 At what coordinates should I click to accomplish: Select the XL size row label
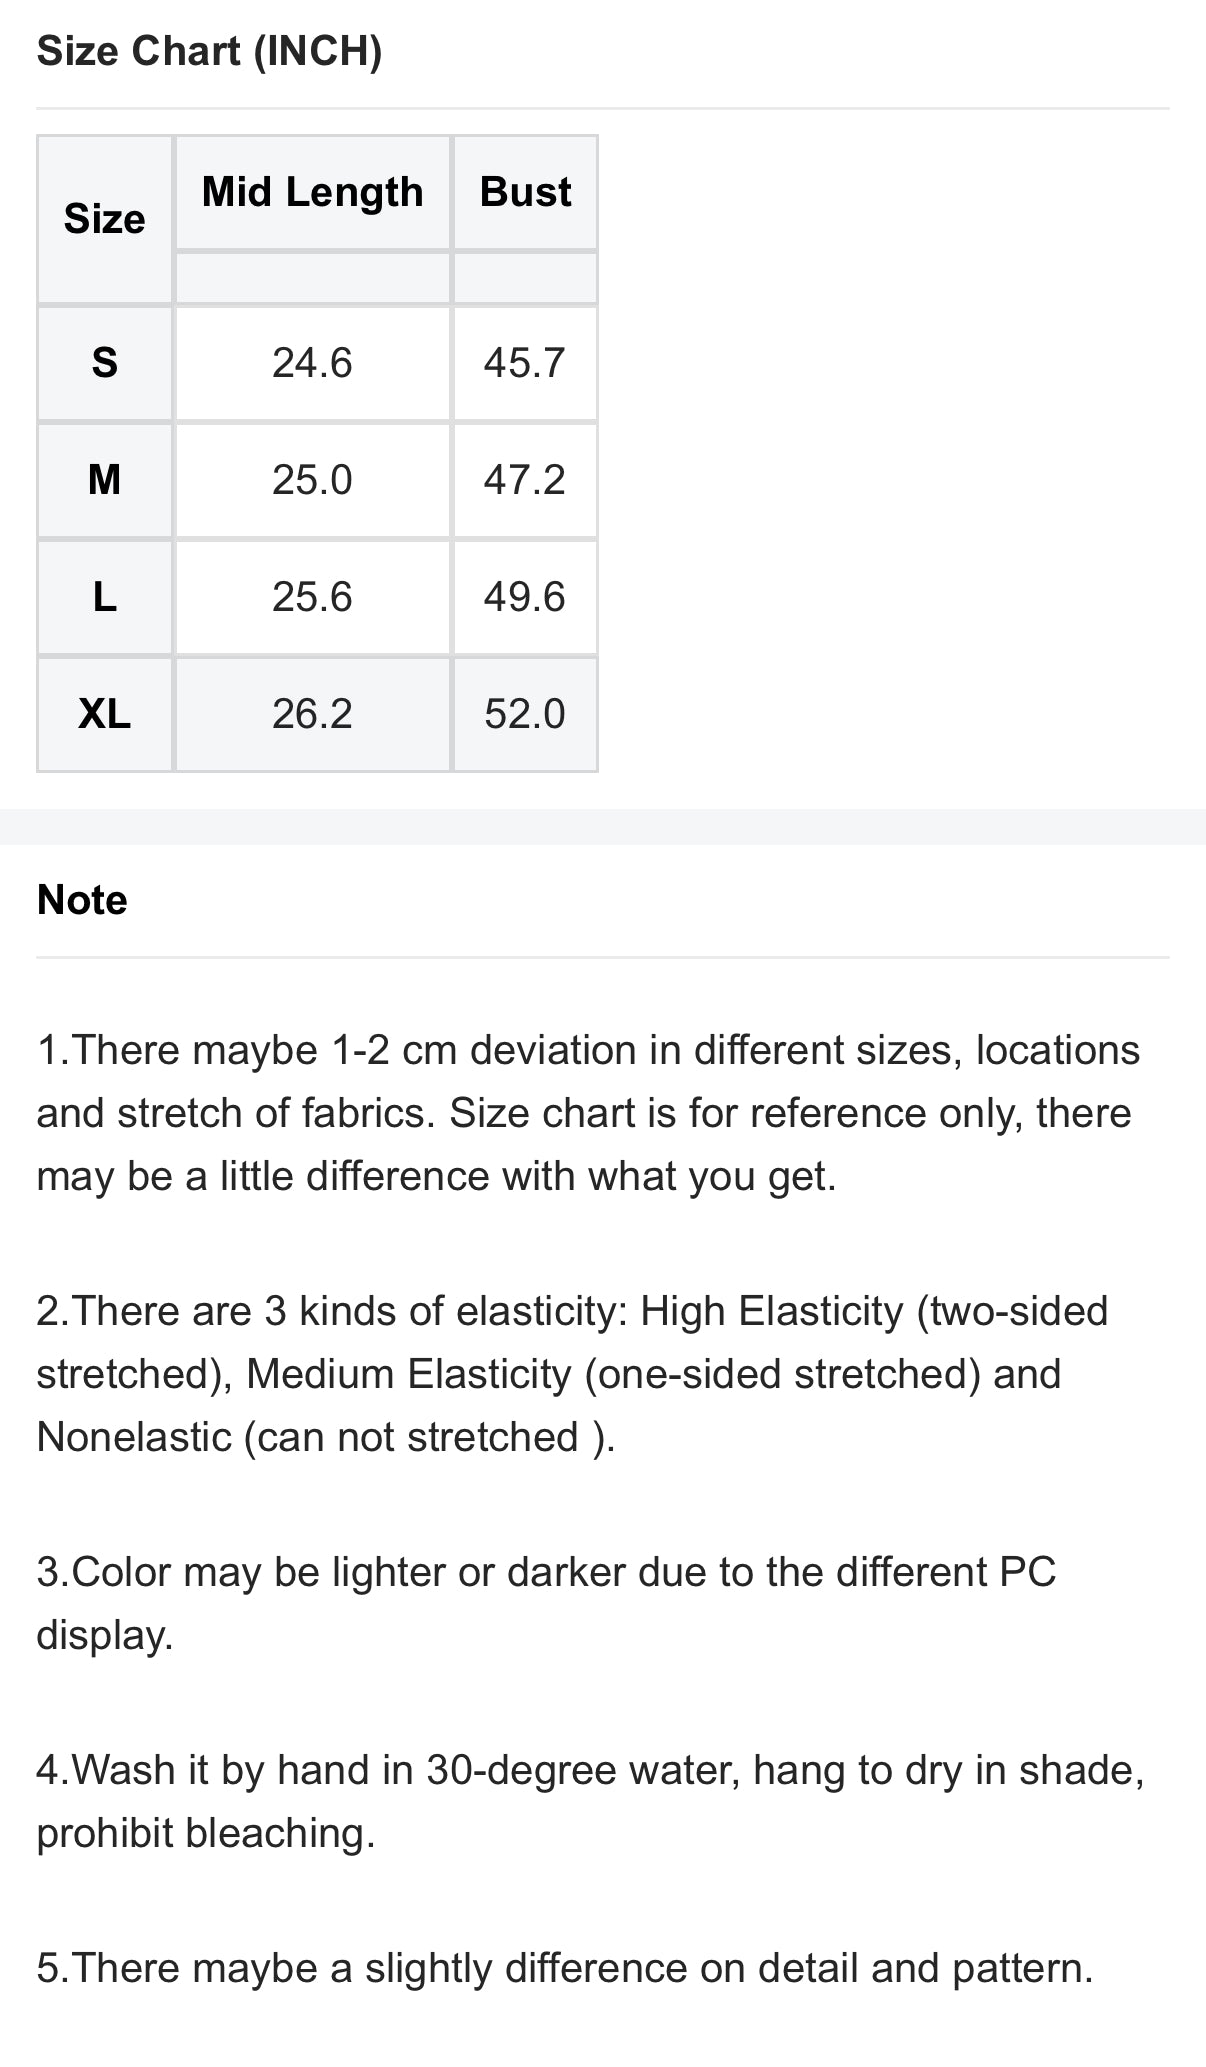104,714
